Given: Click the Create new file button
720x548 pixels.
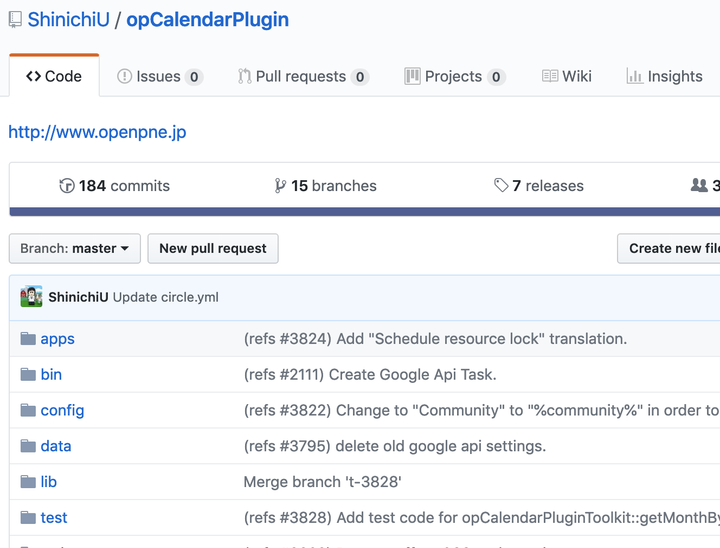Looking at the screenshot, I should [669, 249].
